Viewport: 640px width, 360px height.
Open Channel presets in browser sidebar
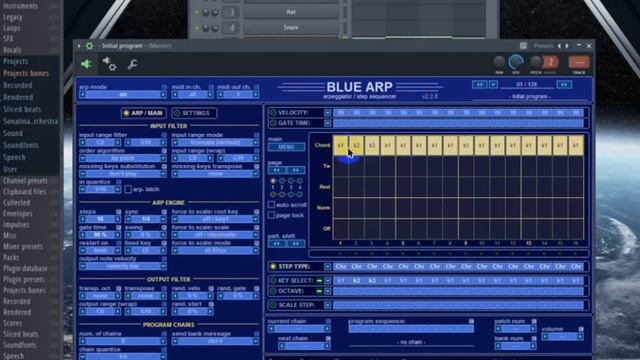[25, 181]
